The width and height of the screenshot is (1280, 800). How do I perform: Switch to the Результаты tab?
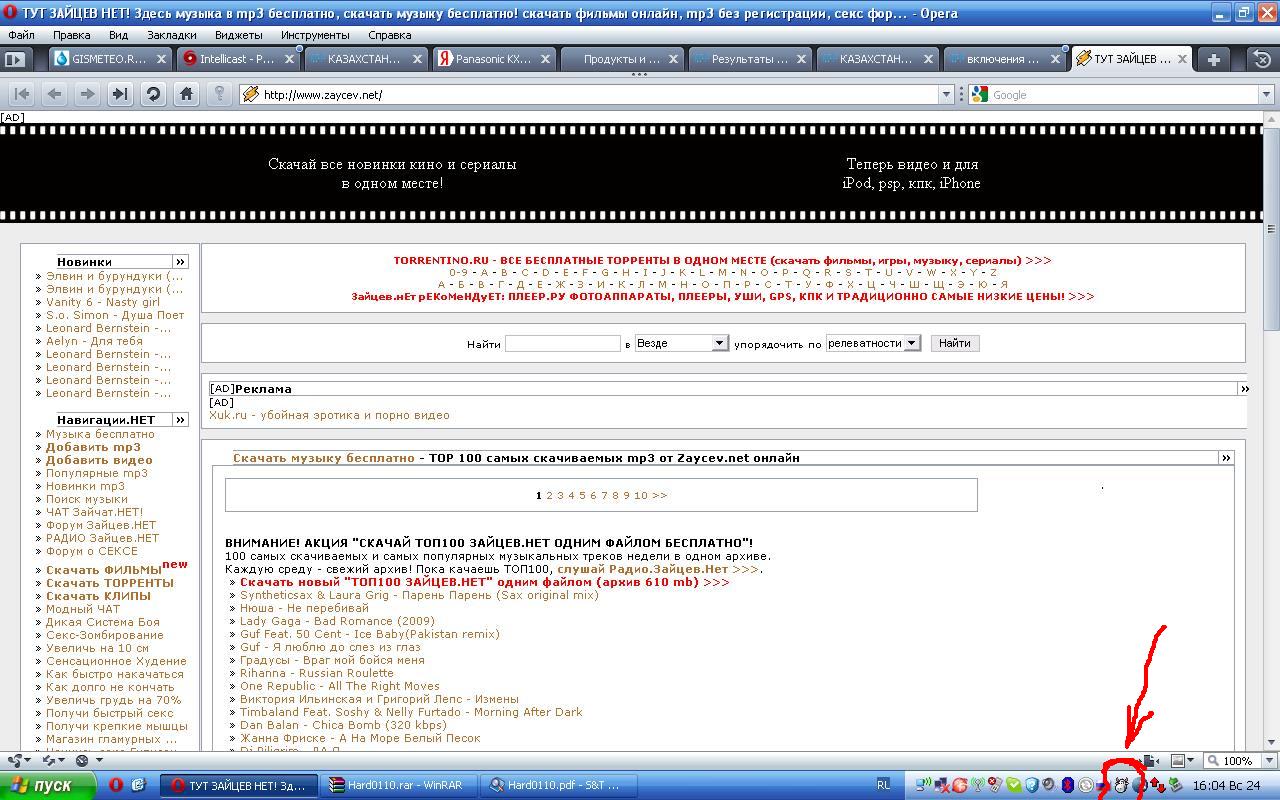click(x=749, y=59)
